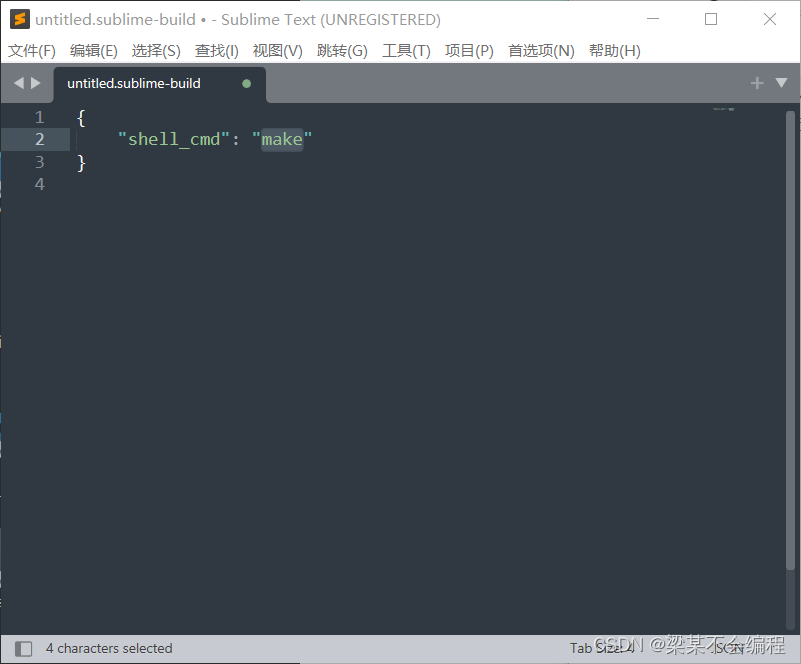
Task: Open the 编辑(E) menu
Action: pos(93,51)
